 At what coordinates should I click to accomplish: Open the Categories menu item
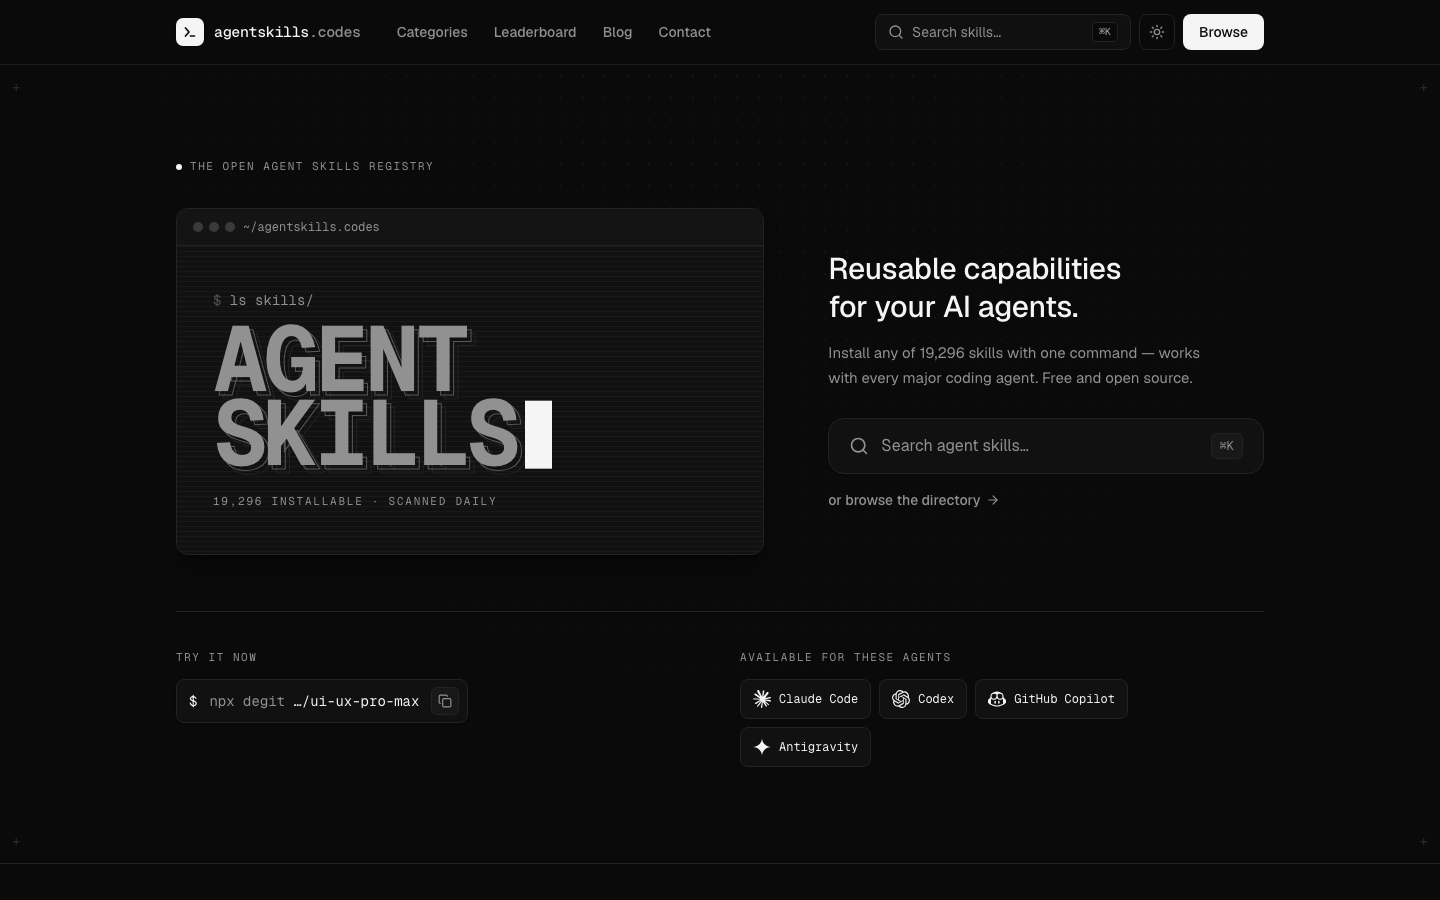pos(432,32)
